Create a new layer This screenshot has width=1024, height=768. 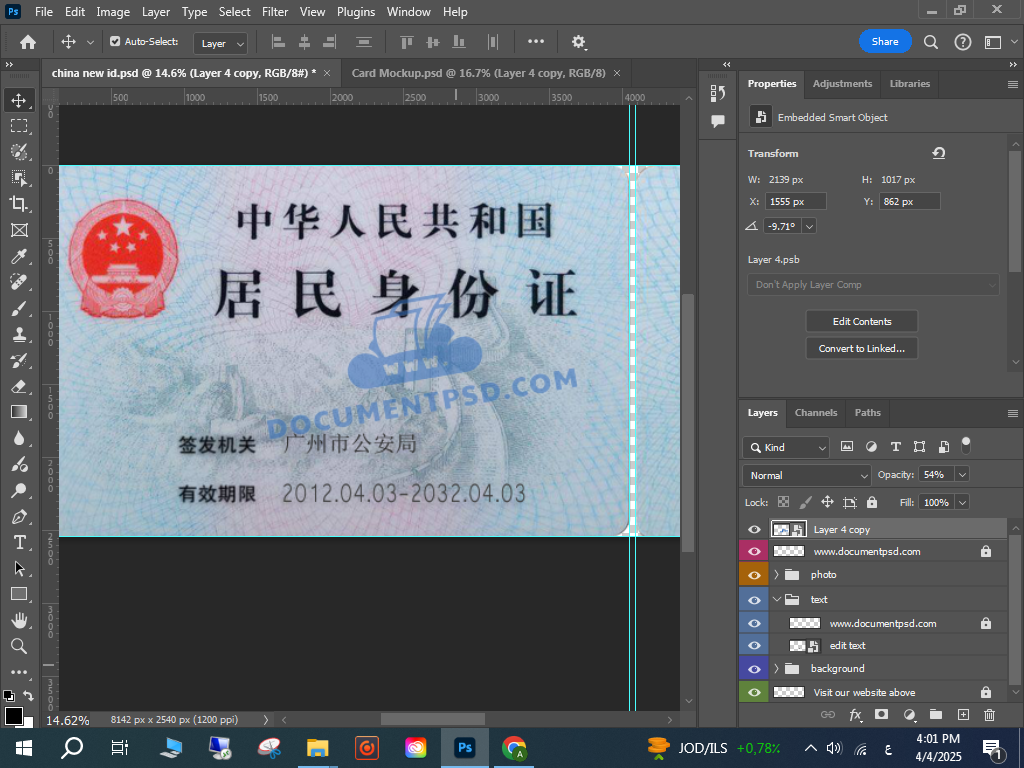click(x=963, y=714)
